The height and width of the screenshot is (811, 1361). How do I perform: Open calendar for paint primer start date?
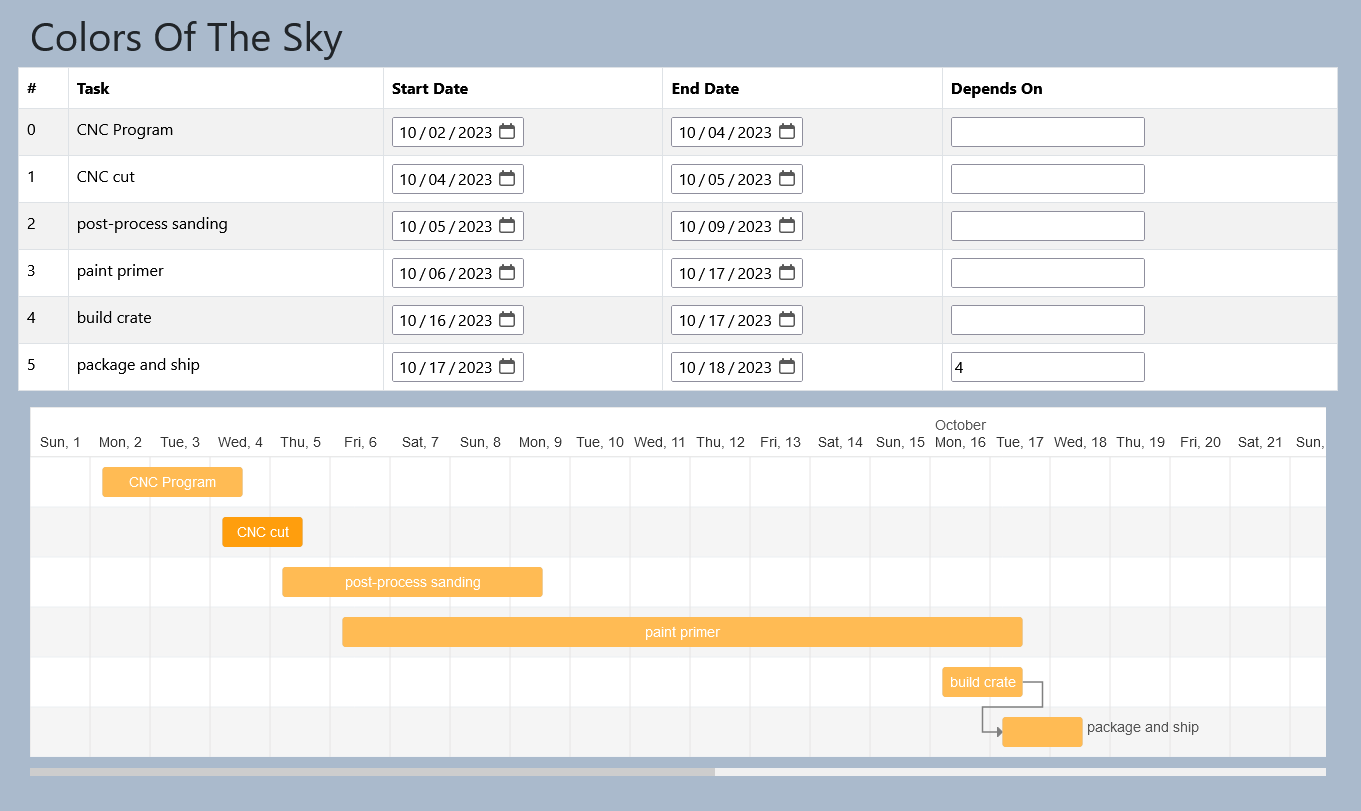[507, 273]
